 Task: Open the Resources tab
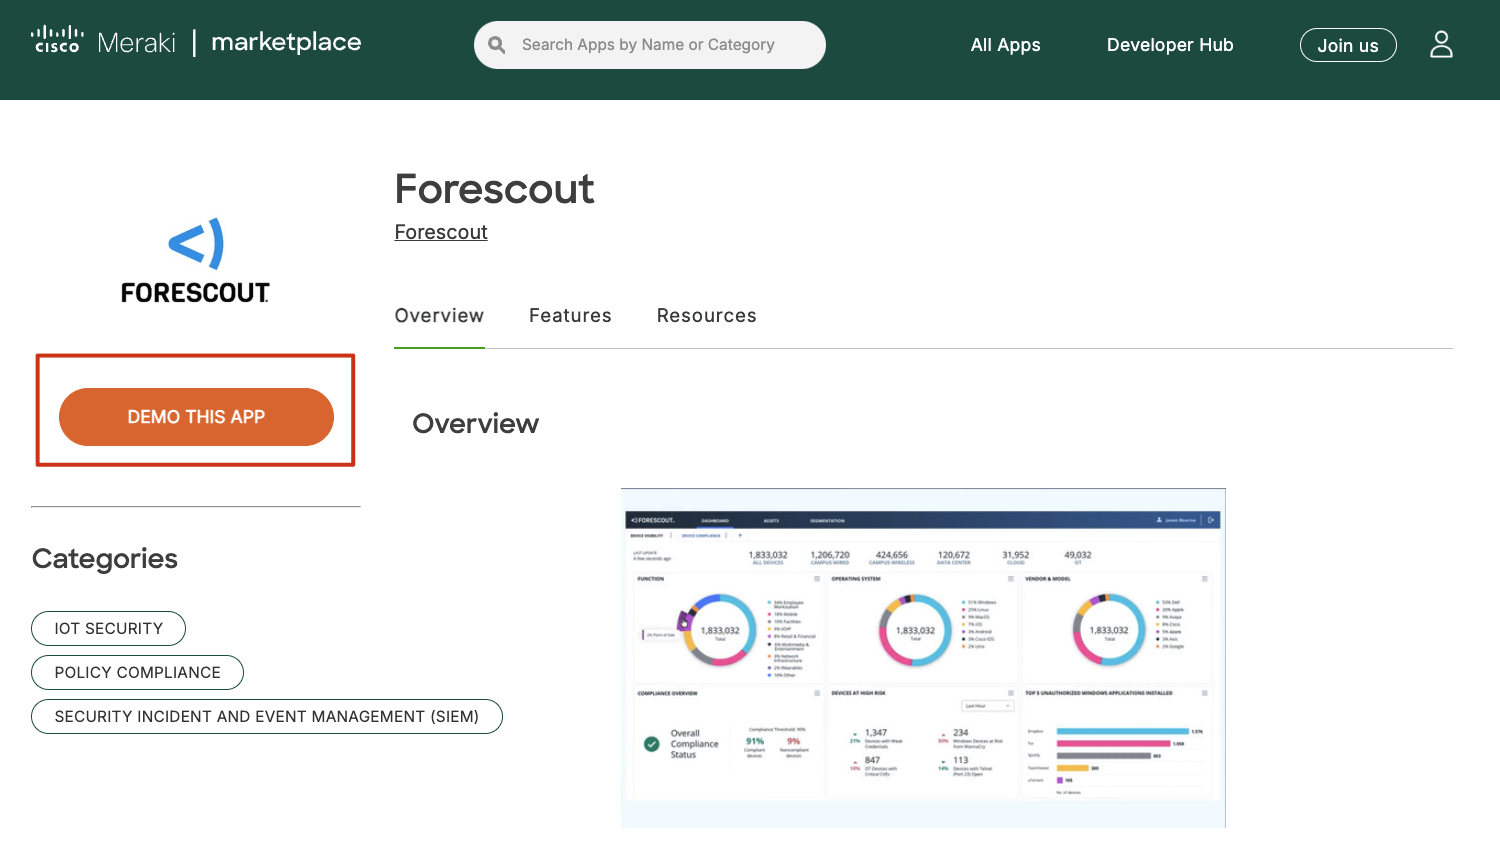(706, 315)
